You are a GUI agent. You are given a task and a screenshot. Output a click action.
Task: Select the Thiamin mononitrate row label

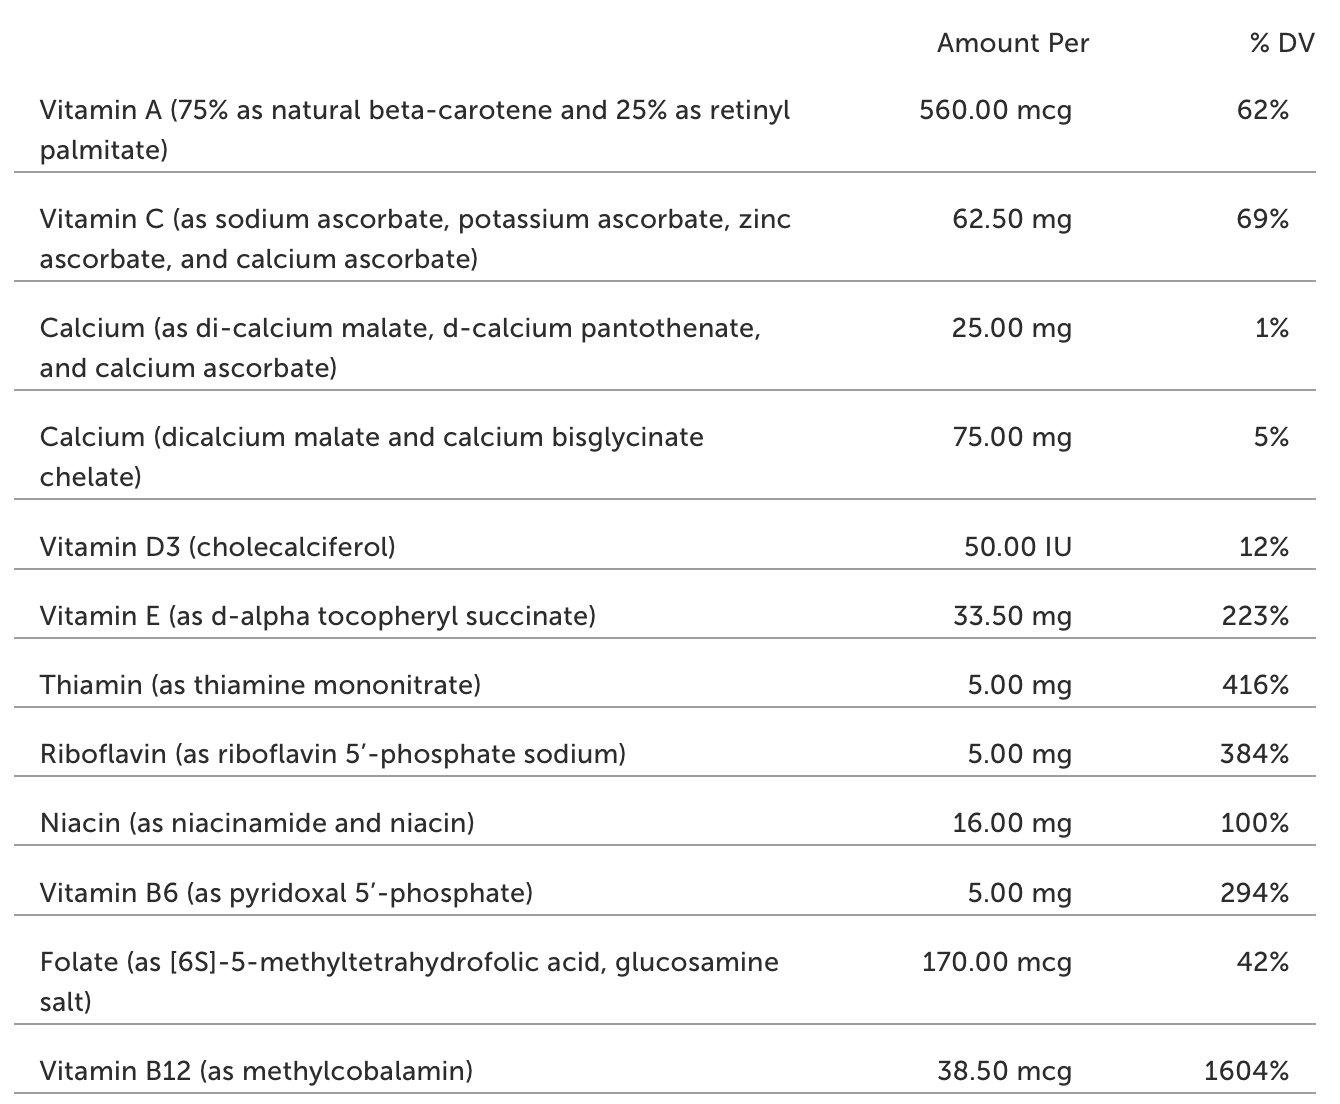[x=260, y=684]
